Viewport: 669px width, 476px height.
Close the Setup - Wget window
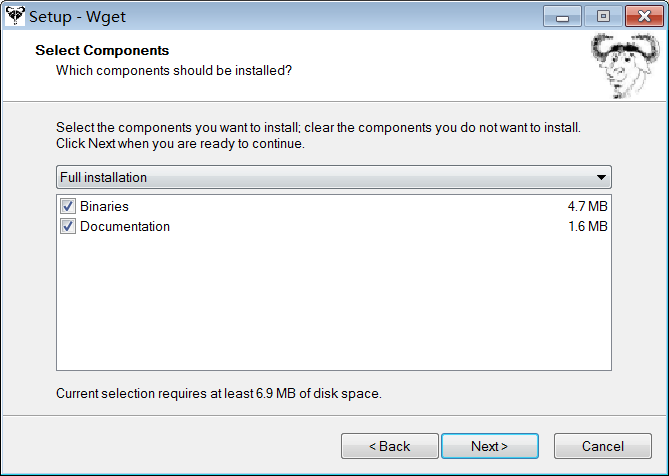pyautogui.click(x=644, y=17)
